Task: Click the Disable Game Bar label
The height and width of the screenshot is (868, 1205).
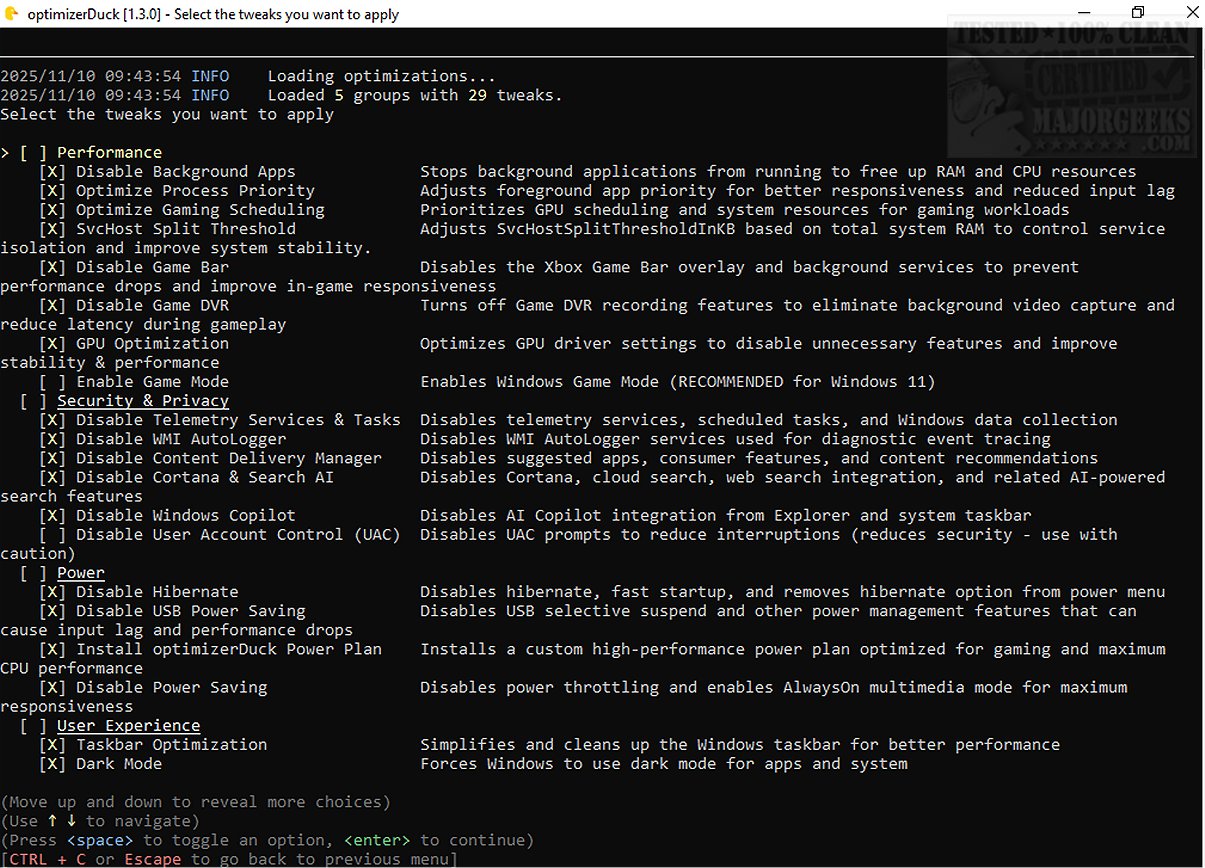Action: coord(152,267)
